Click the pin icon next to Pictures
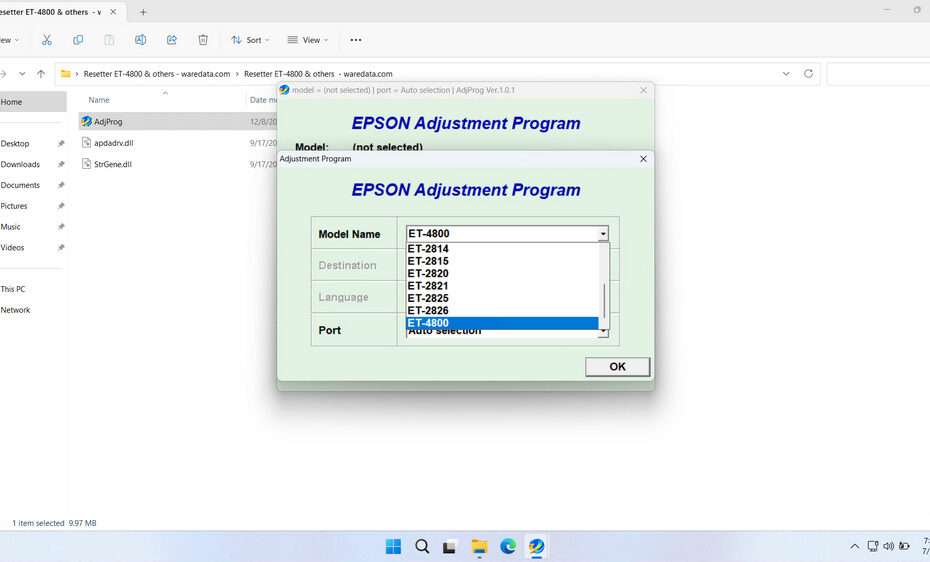 [x=60, y=206]
